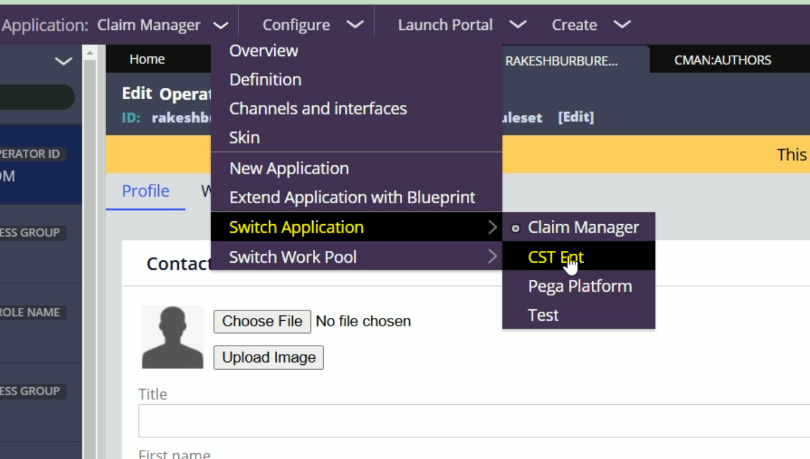810x459 pixels.
Task: Click the Choose File button
Action: (262, 322)
